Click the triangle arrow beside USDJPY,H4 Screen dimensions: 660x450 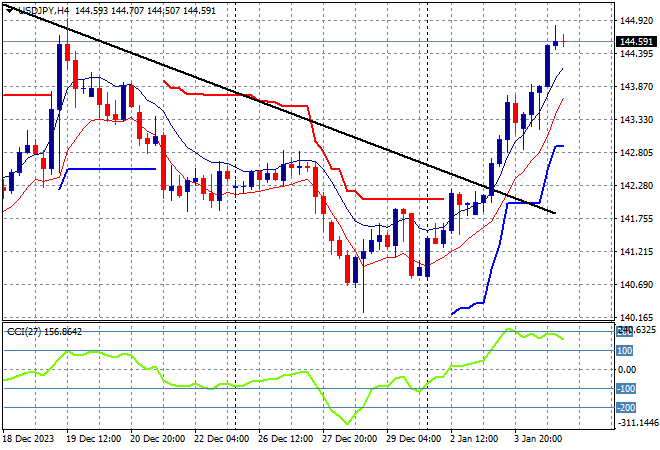[9, 10]
